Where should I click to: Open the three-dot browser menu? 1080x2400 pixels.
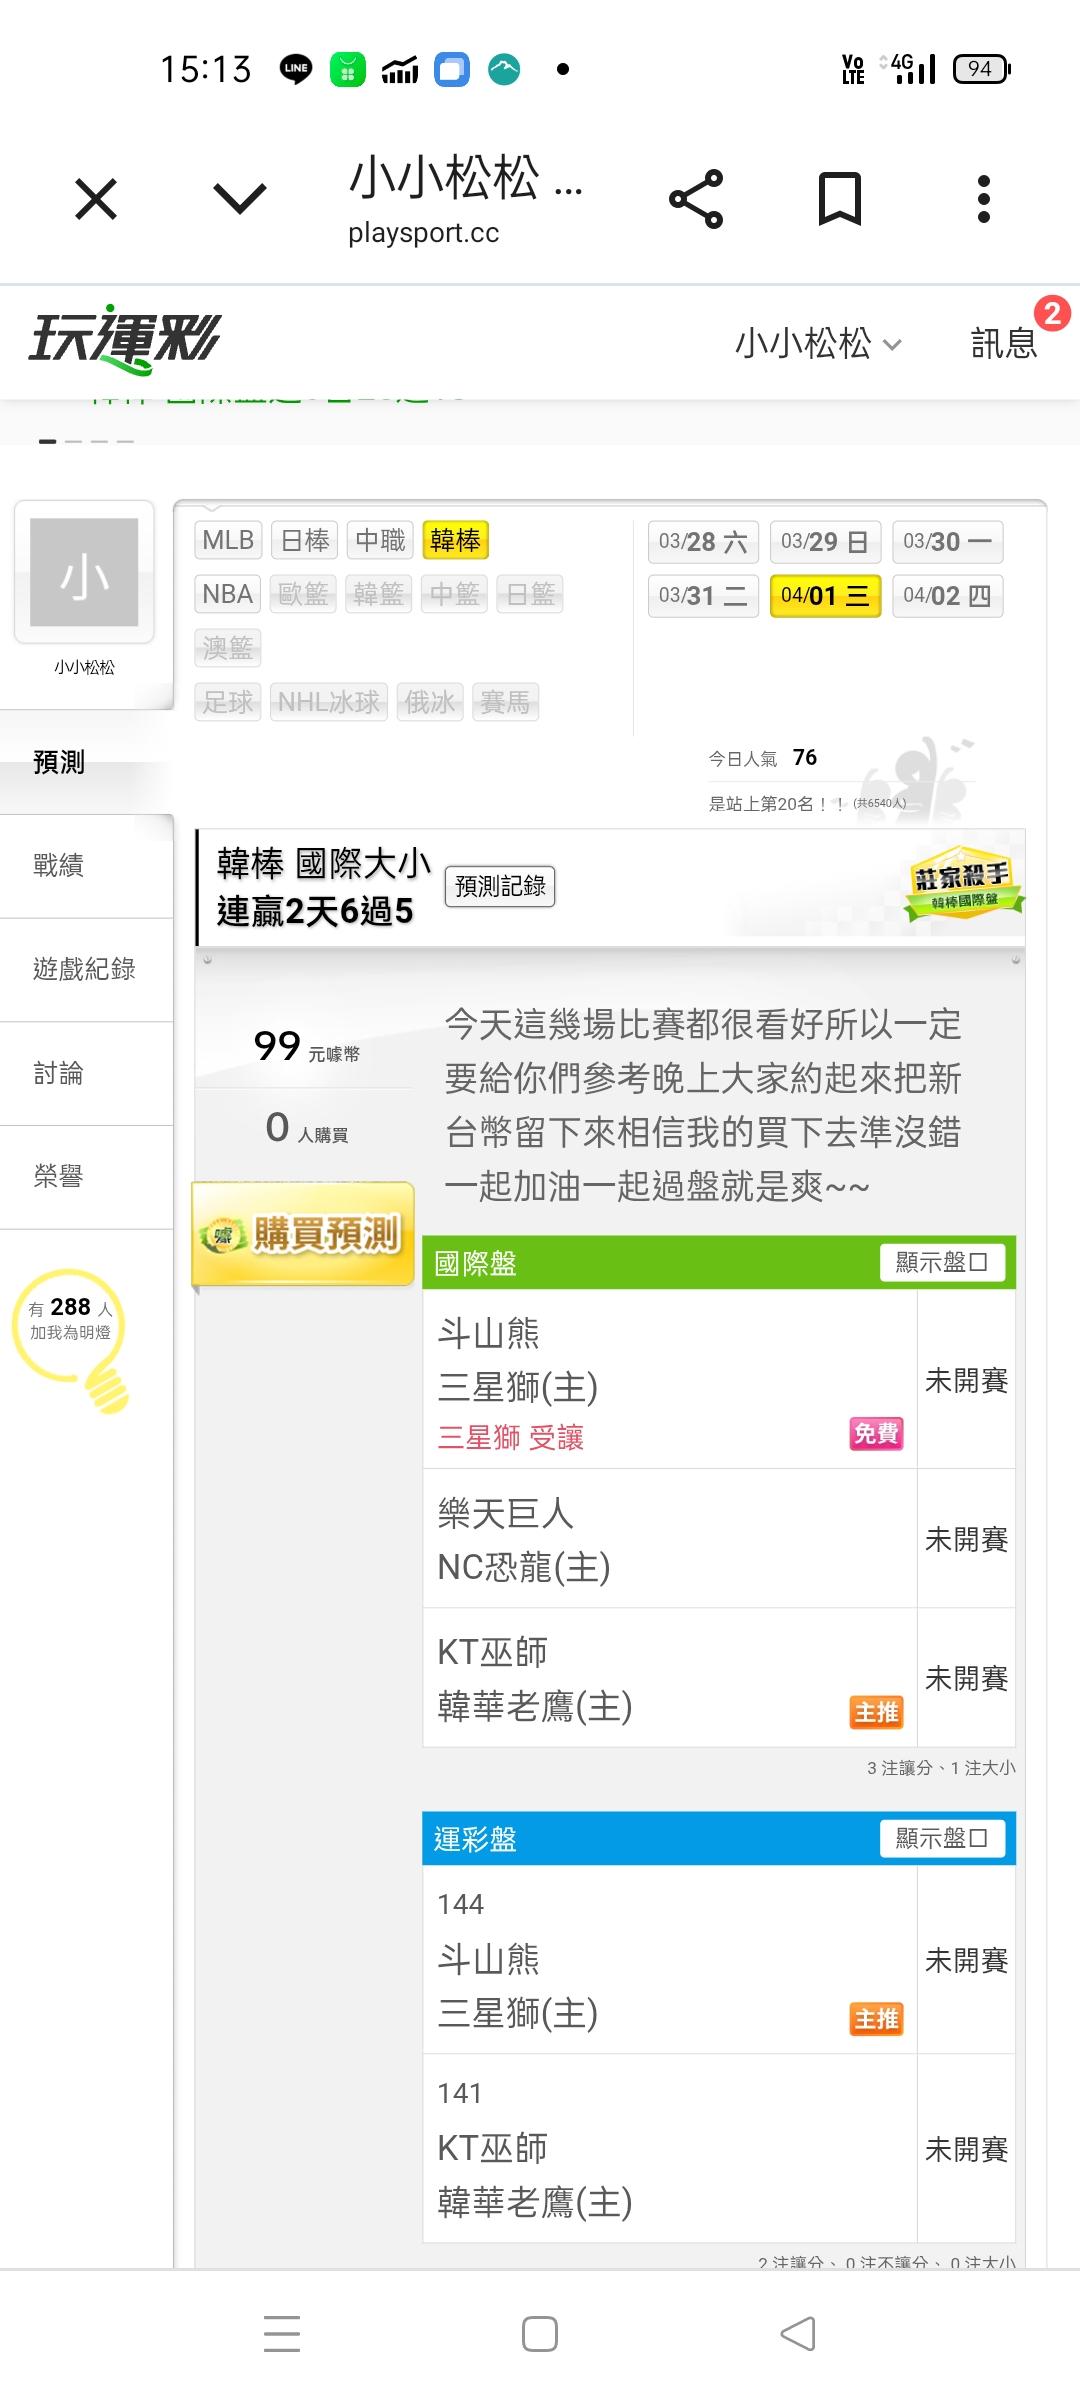[984, 199]
